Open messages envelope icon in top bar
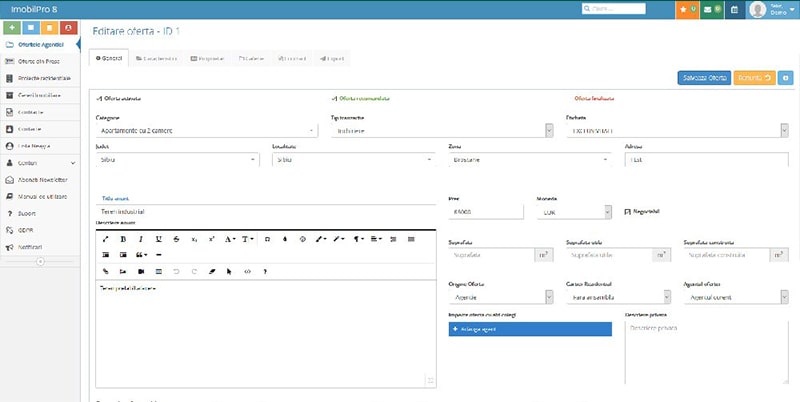Screen dimensions: 800x402 point(711,10)
